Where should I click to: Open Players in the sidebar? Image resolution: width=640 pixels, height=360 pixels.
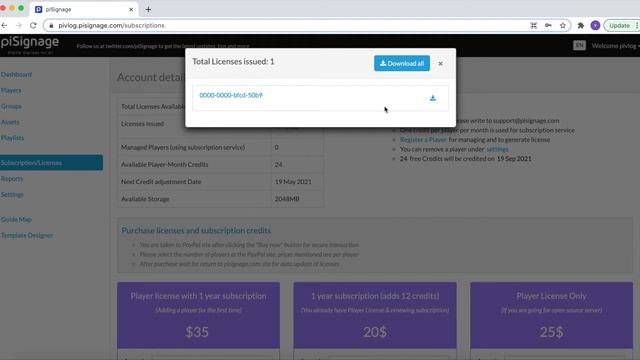click(x=11, y=90)
